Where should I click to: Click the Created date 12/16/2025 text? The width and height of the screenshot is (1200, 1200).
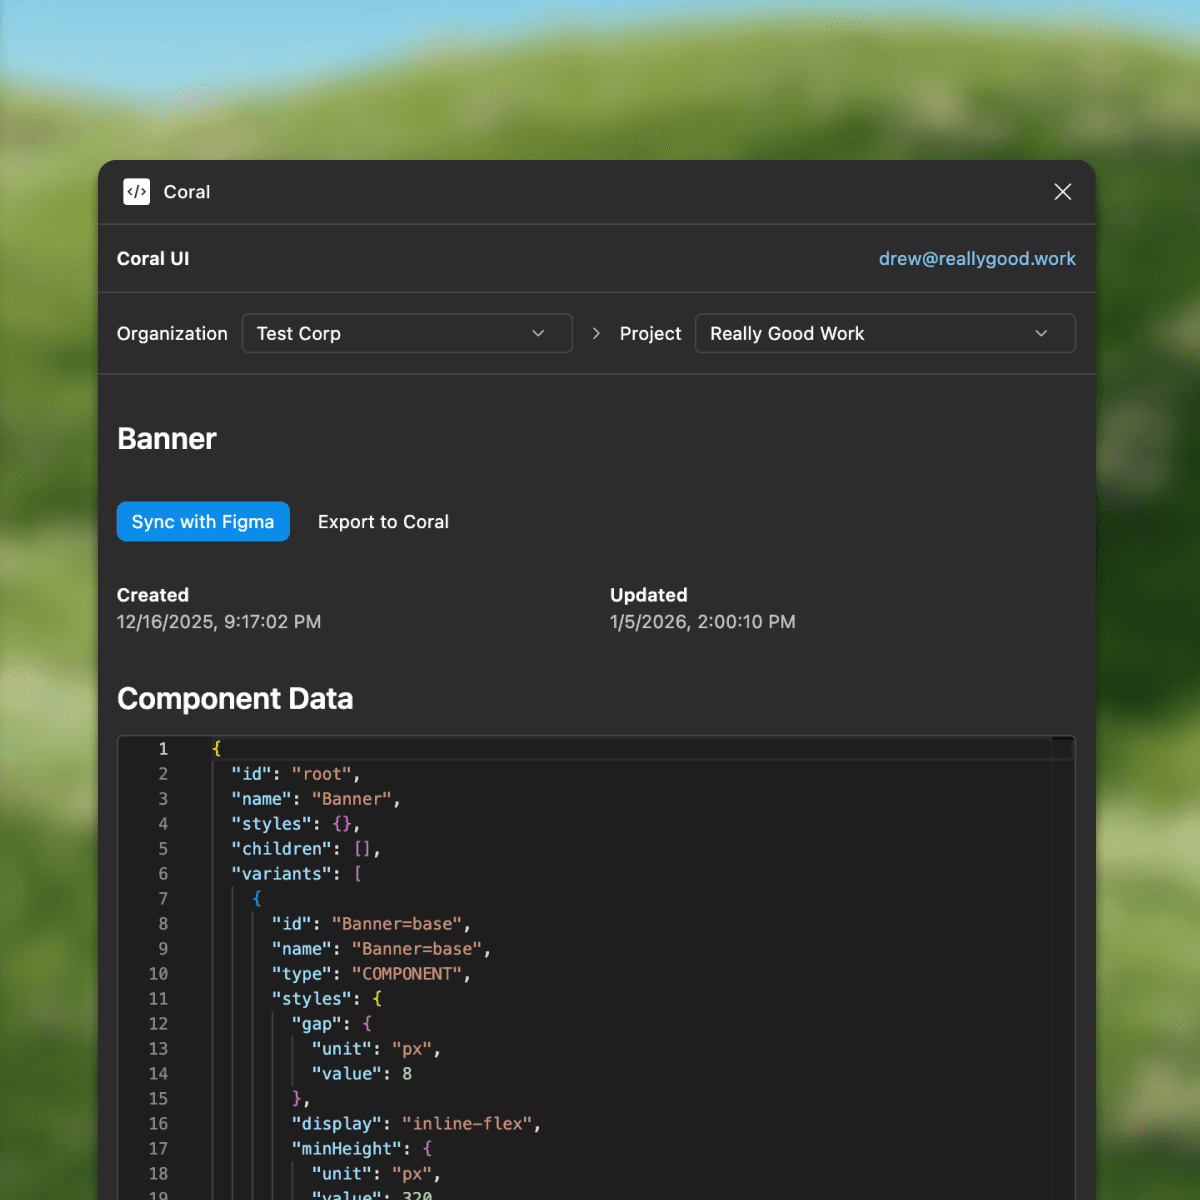point(219,622)
